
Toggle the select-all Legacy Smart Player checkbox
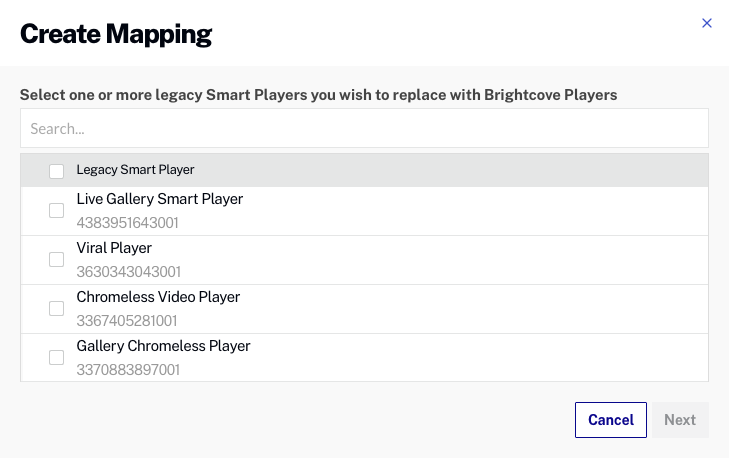pyautogui.click(x=57, y=171)
